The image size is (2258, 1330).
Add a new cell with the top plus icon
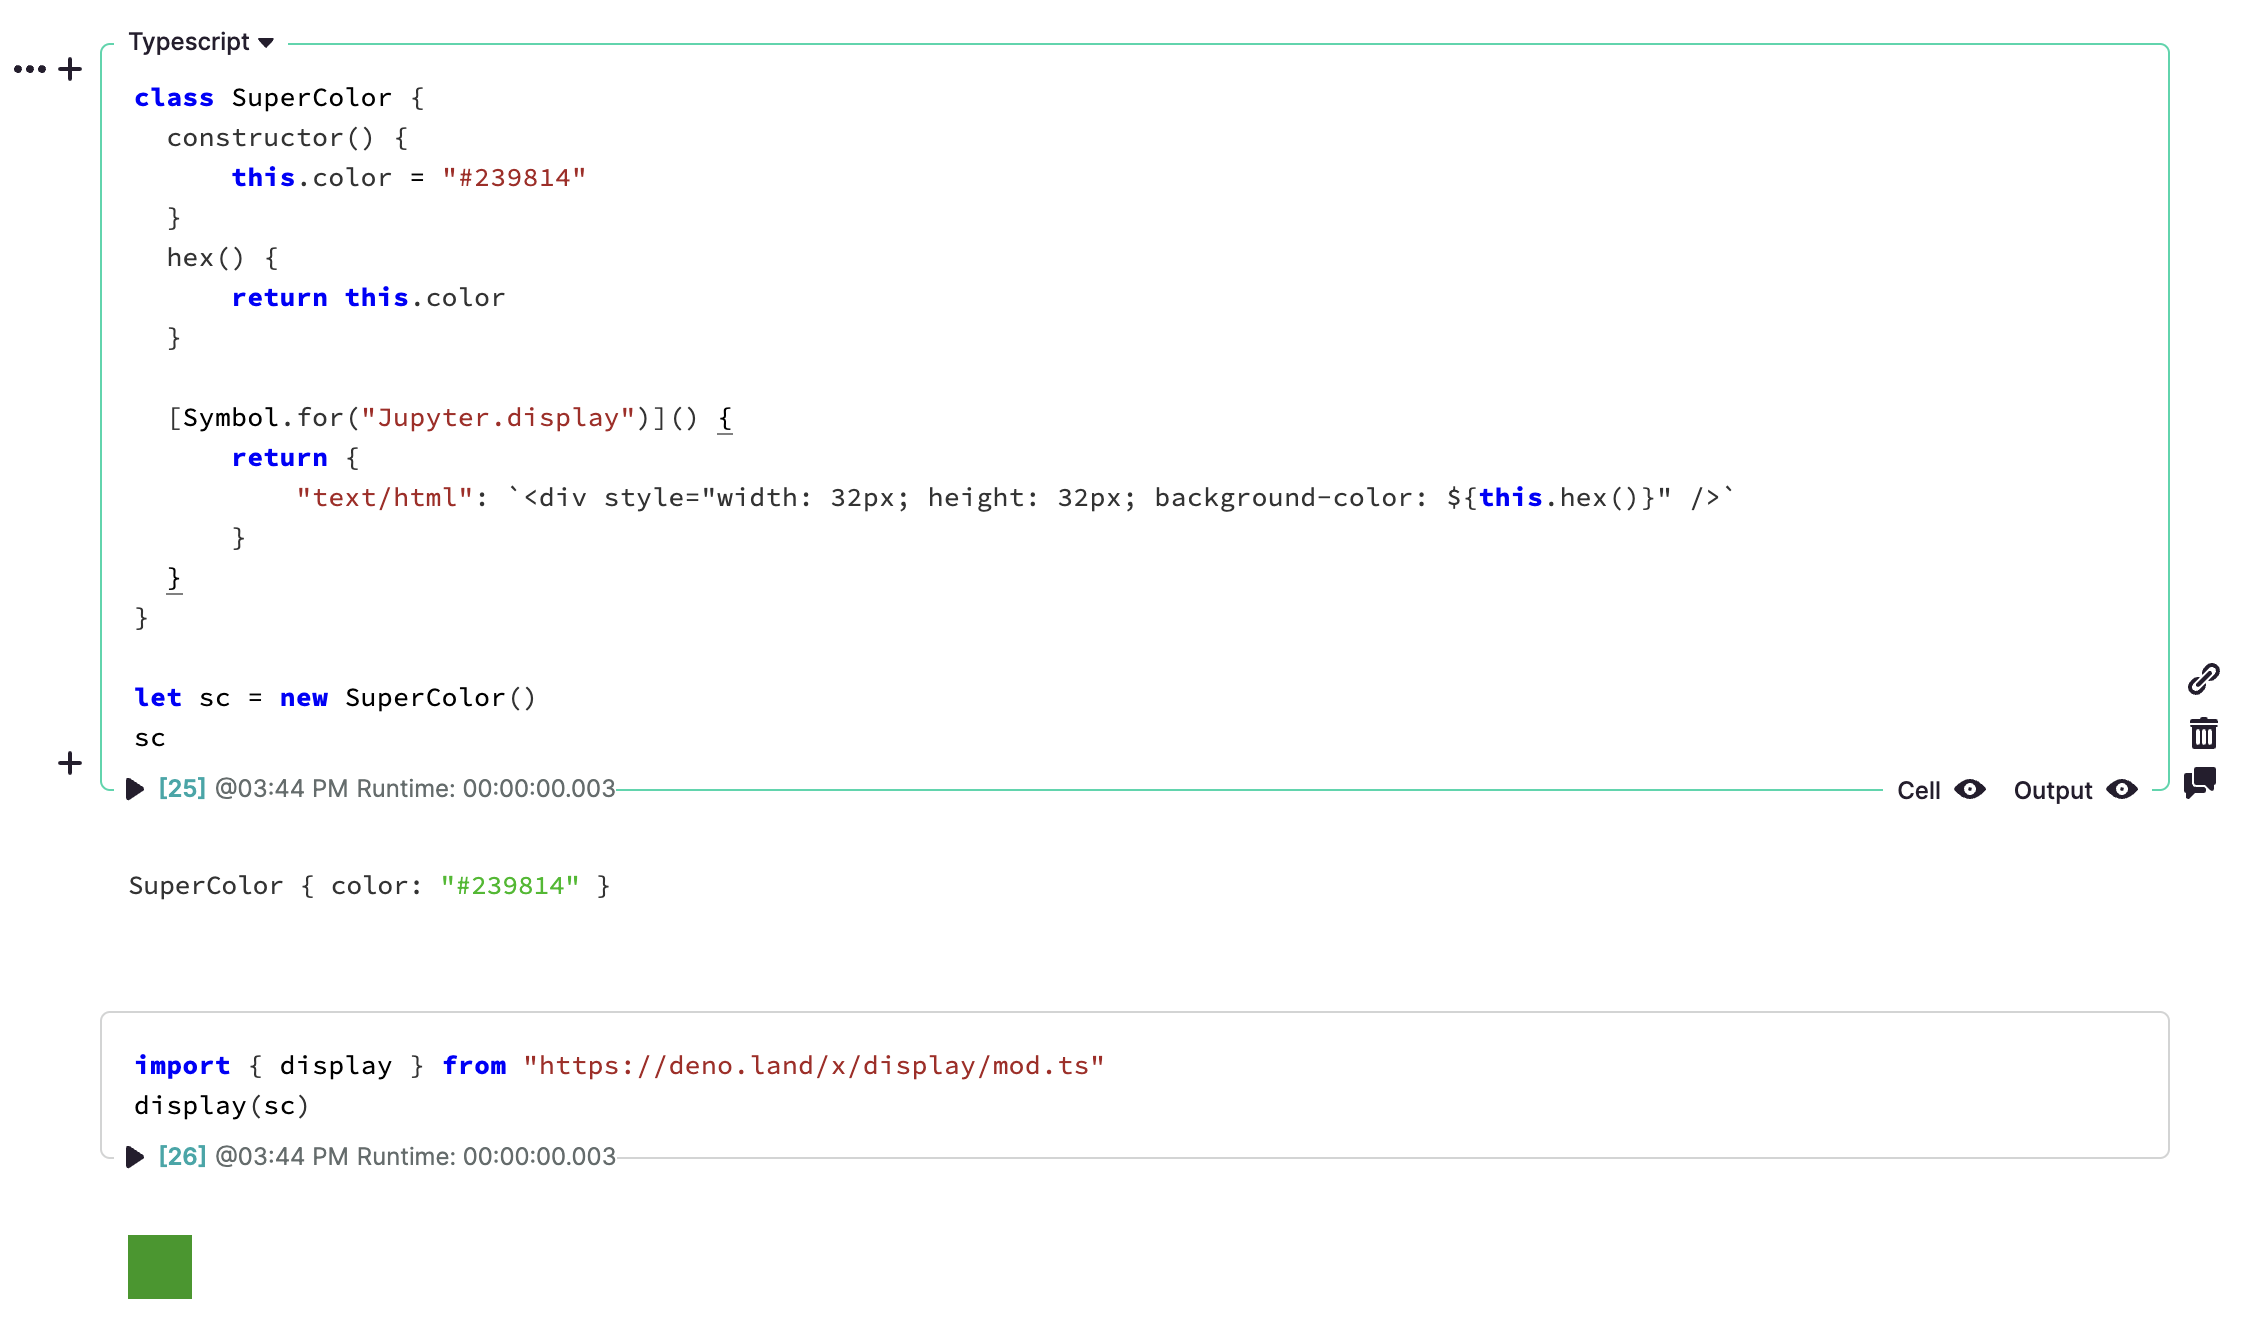69,68
